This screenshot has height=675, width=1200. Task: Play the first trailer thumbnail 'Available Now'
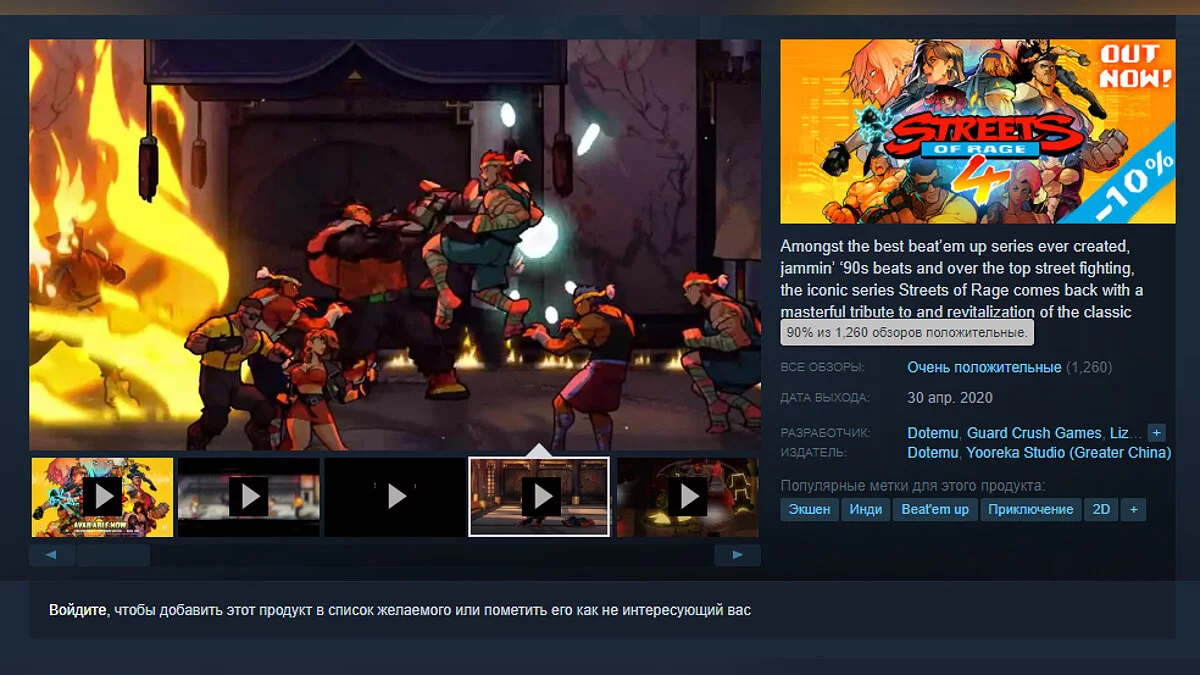click(102, 497)
